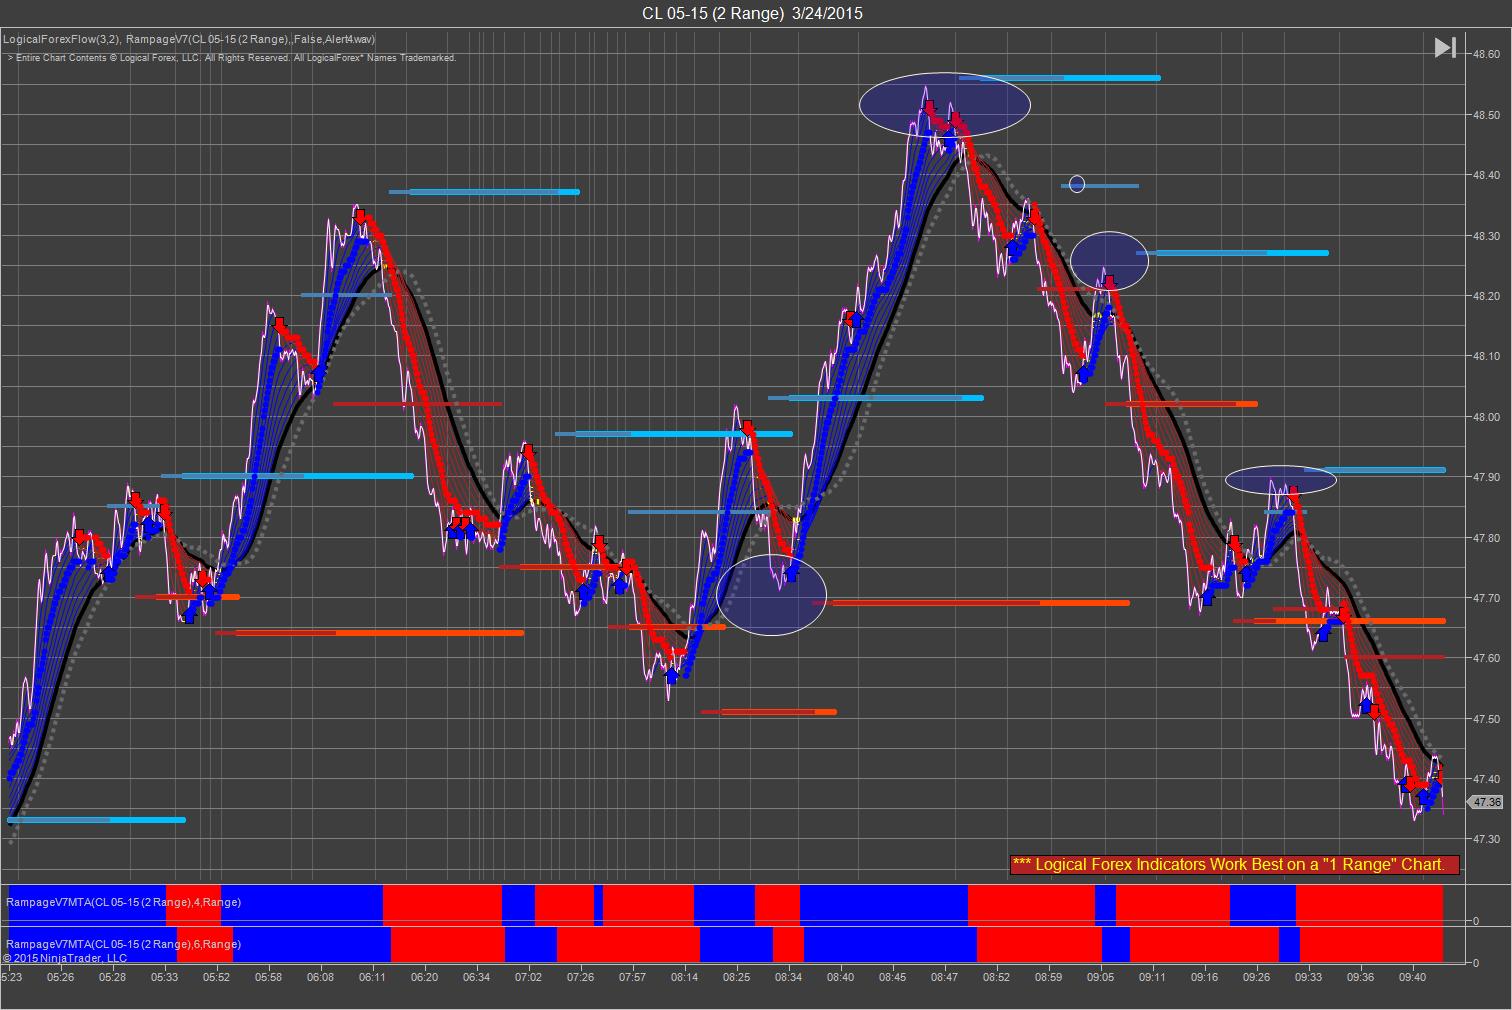Click the © 2015 NinjaTrader, LLC text
The image size is (1512, 1010).
tap(65, 957)
